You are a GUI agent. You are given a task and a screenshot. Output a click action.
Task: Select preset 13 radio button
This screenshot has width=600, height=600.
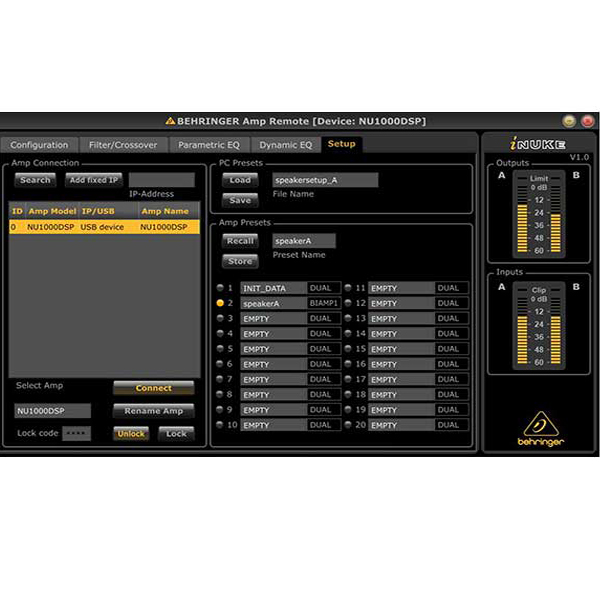click(348, 318)
